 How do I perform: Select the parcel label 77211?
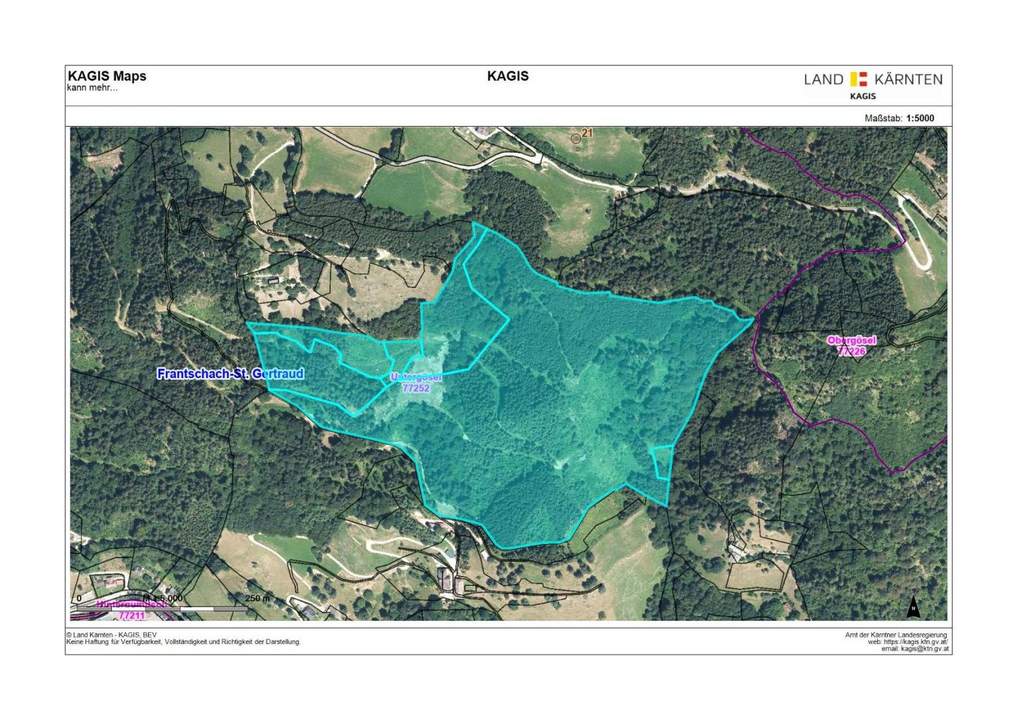coord(131,615)
